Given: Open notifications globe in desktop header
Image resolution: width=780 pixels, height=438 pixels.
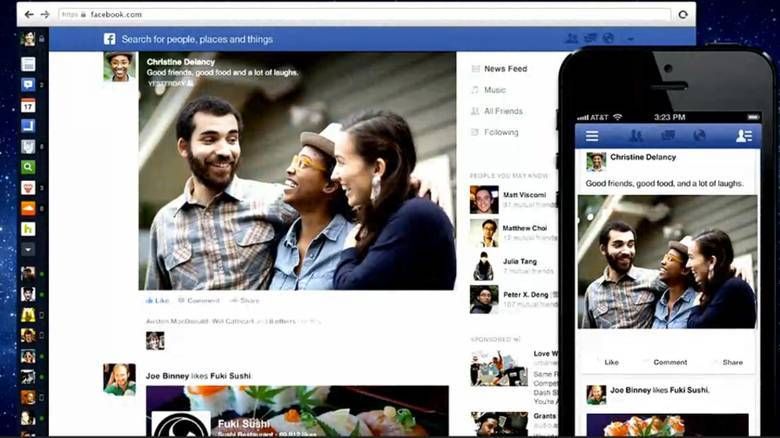Looking at the screenshot, I should tap(608, 38).
